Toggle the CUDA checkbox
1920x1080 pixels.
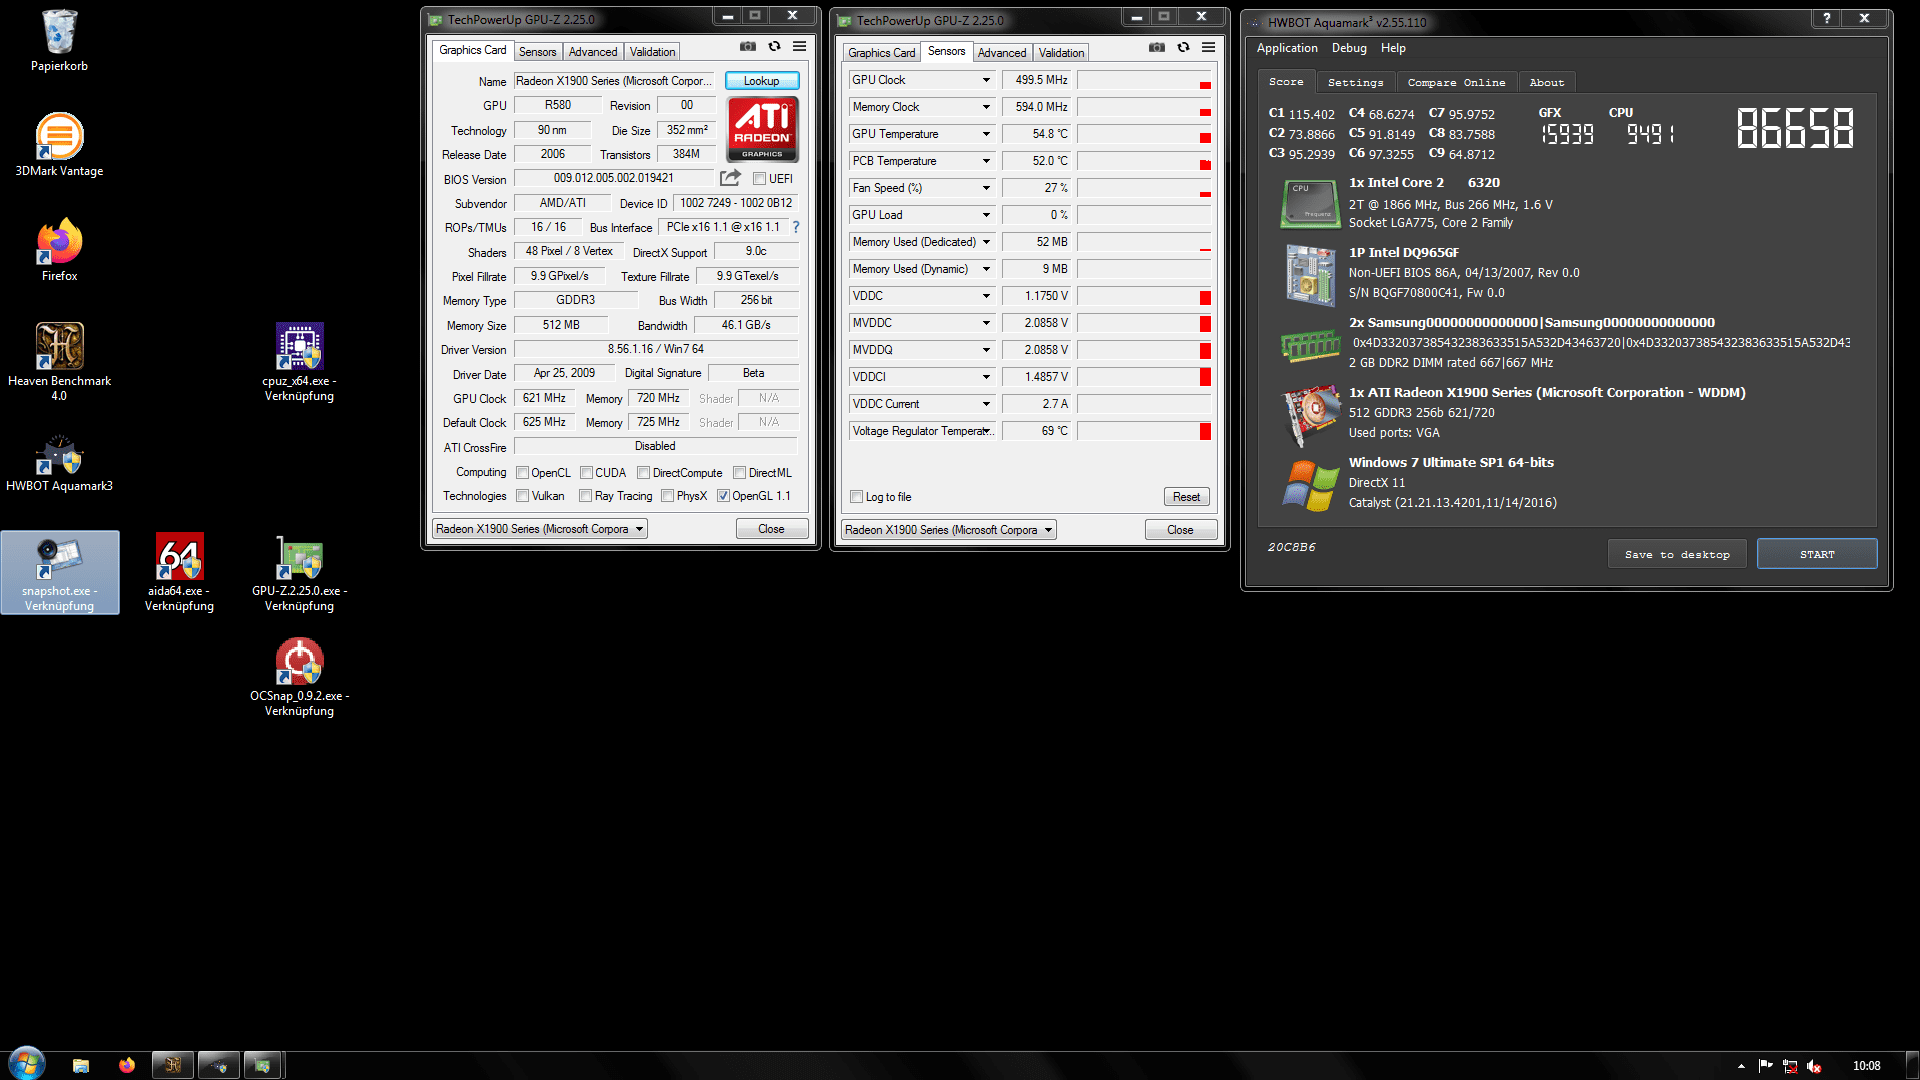586,473
